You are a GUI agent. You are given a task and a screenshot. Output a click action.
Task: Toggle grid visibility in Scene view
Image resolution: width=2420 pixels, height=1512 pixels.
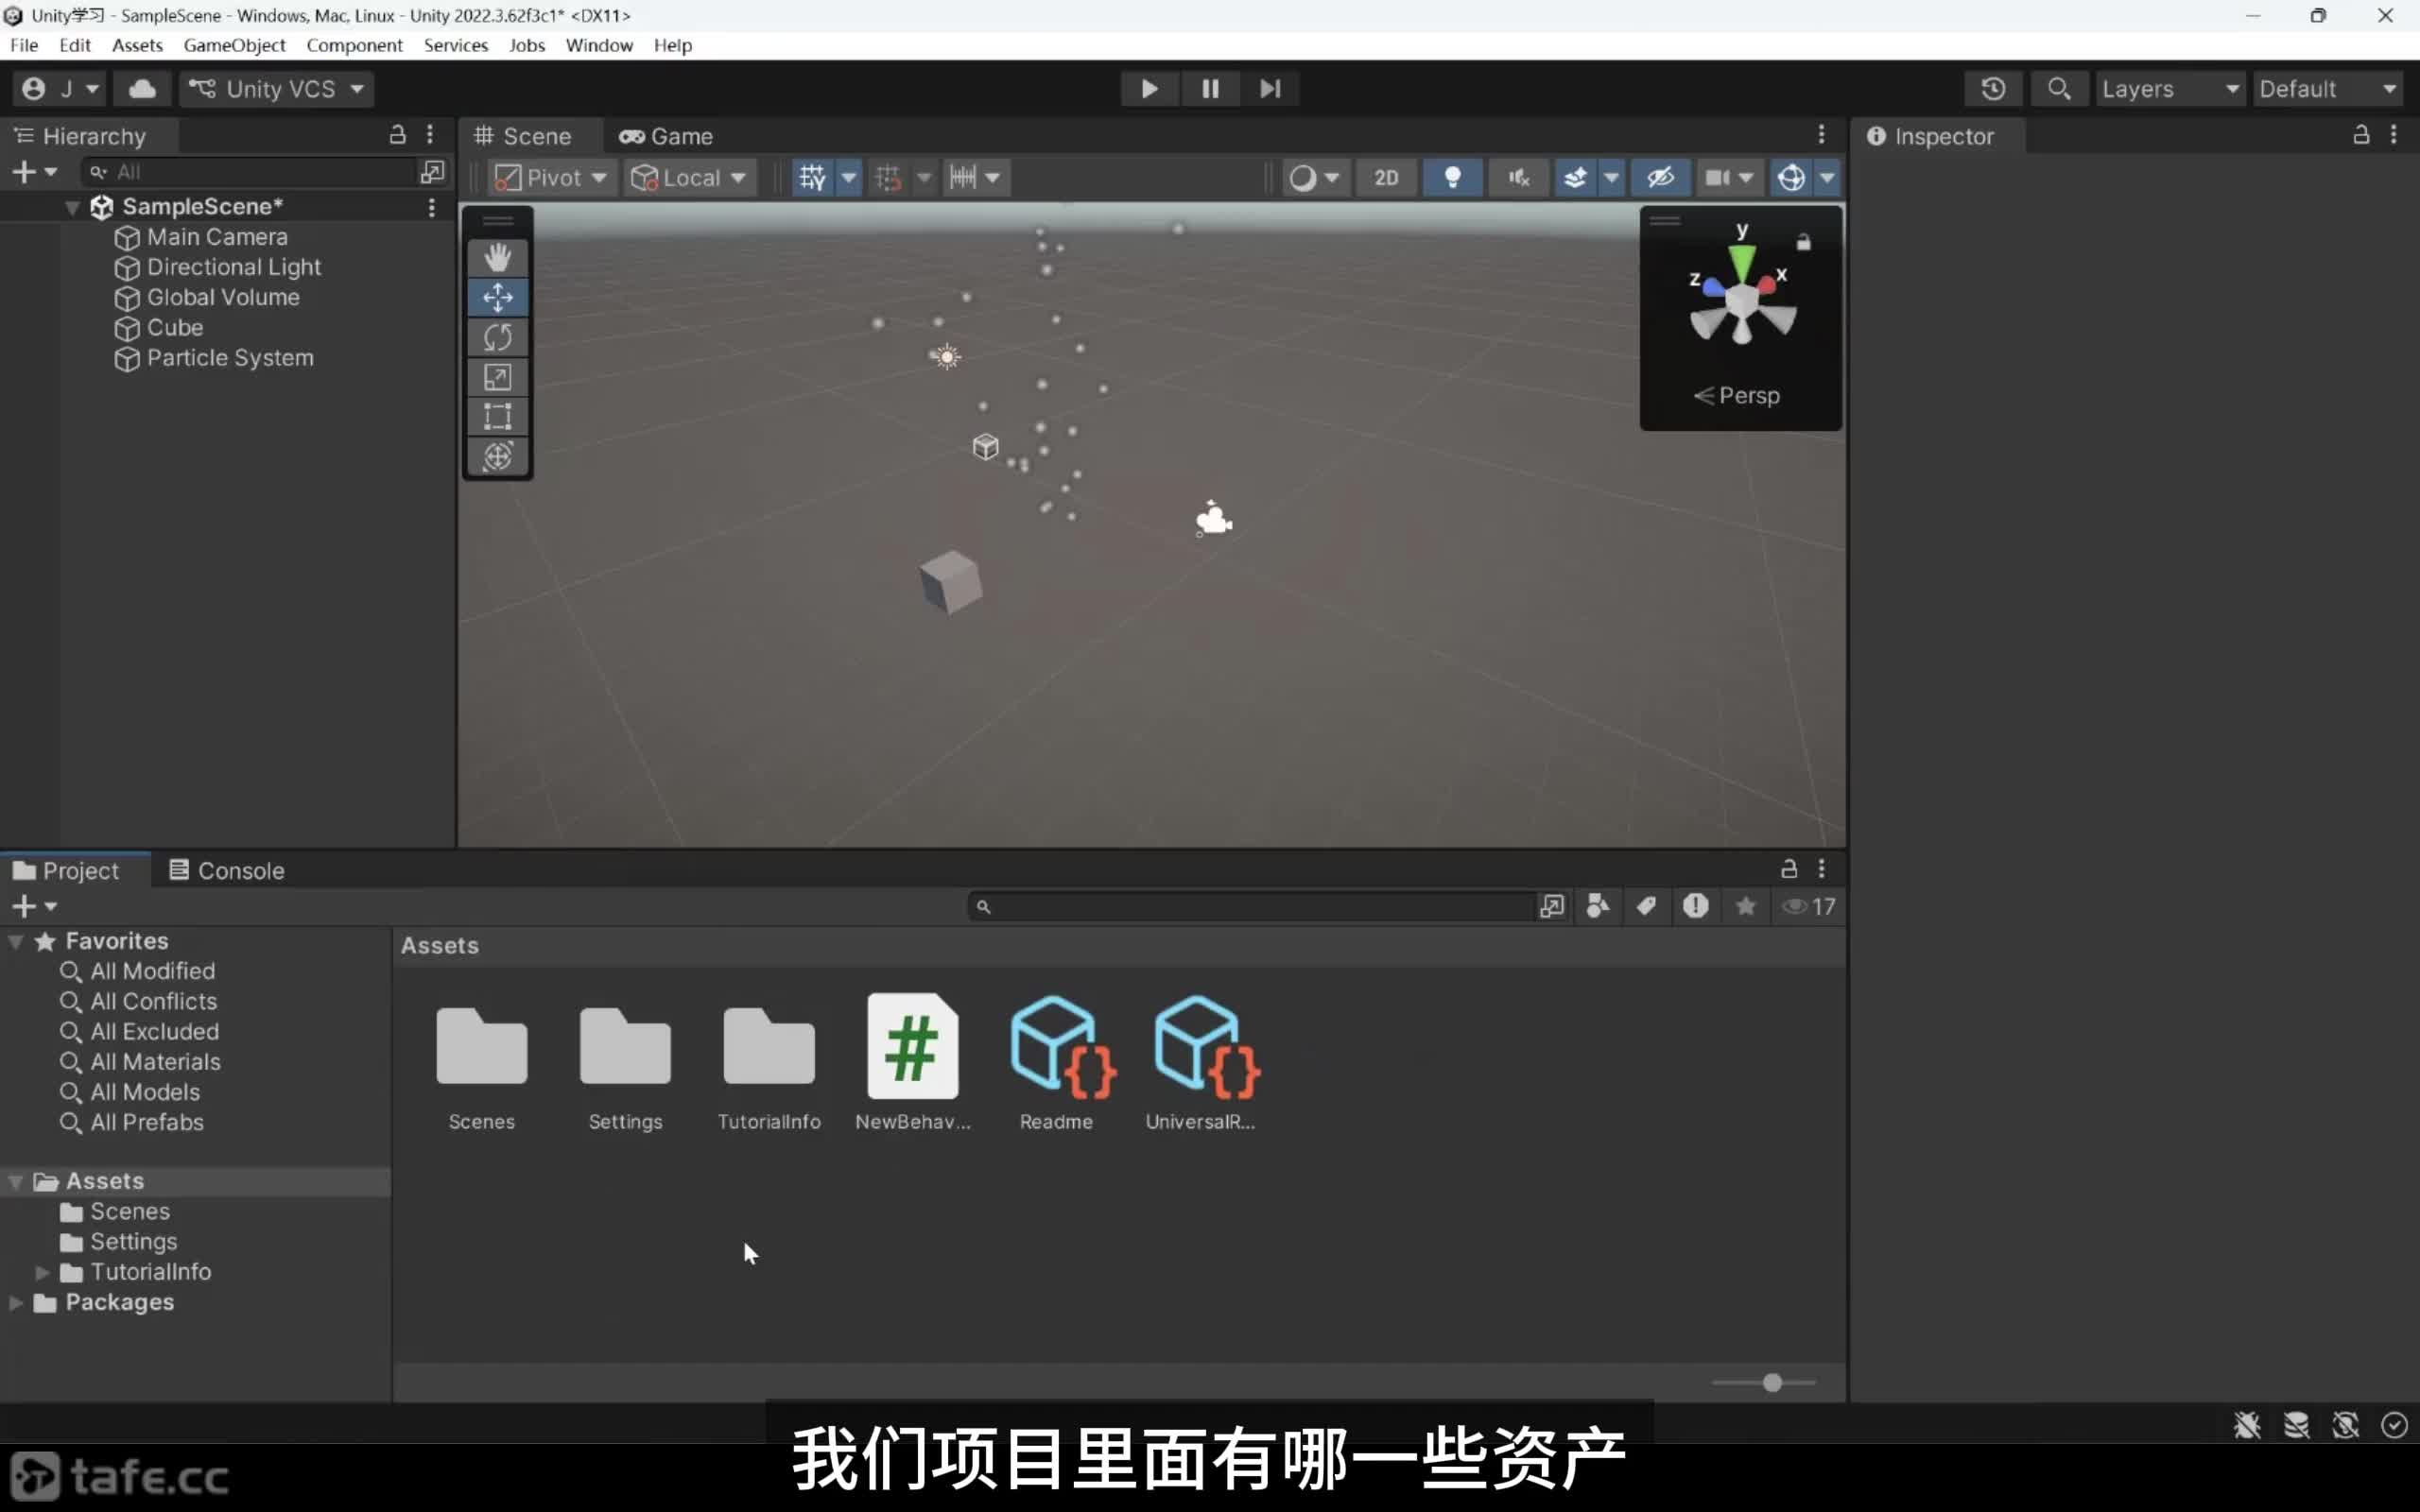812,178
